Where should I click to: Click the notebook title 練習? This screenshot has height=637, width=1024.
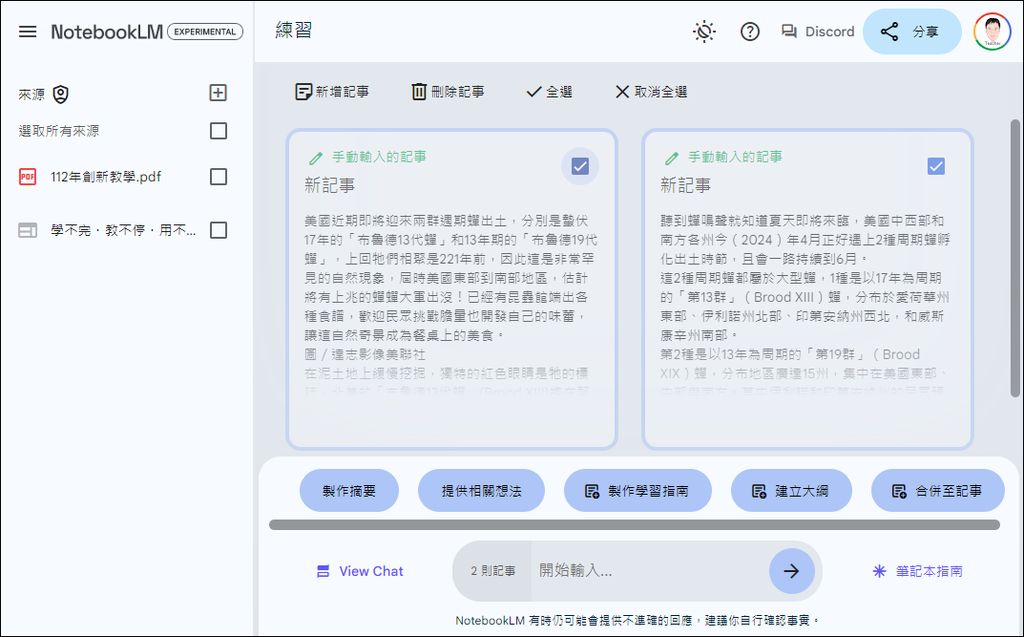[x=294, y=30]
